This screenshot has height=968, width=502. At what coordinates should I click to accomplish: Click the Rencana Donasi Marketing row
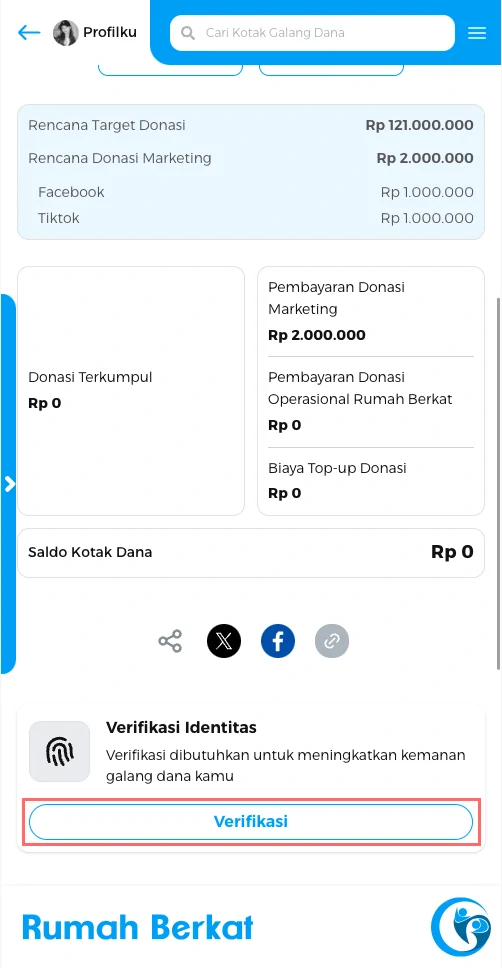click(251, 158)
